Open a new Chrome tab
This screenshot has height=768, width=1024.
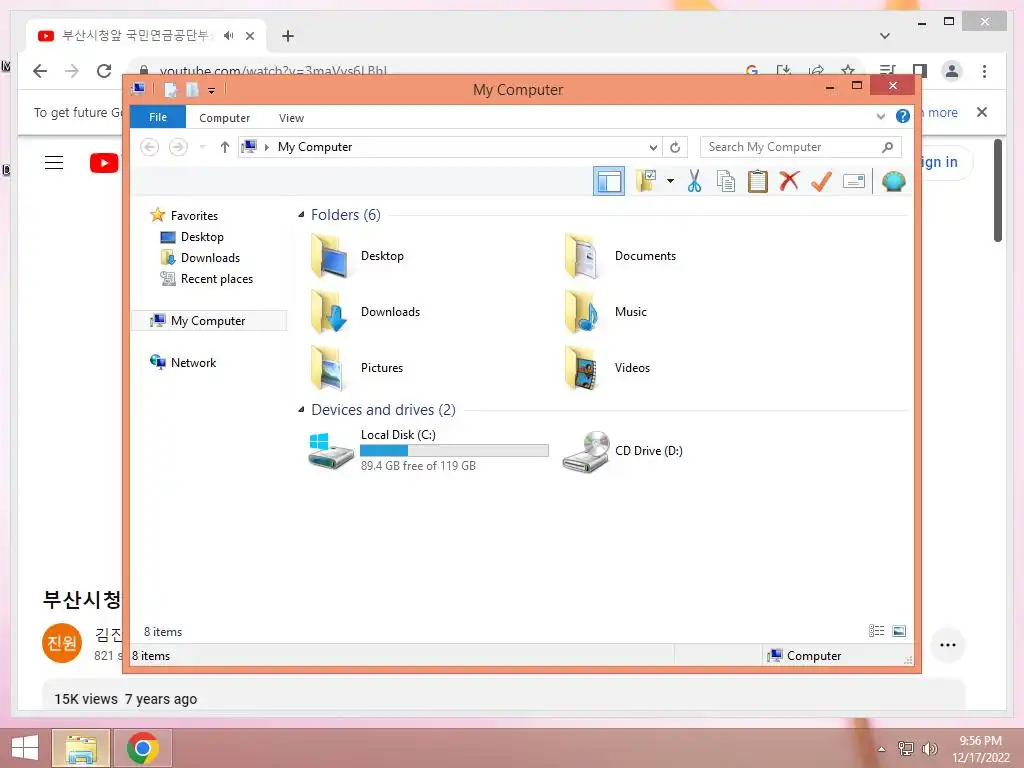tap(288, 36)
